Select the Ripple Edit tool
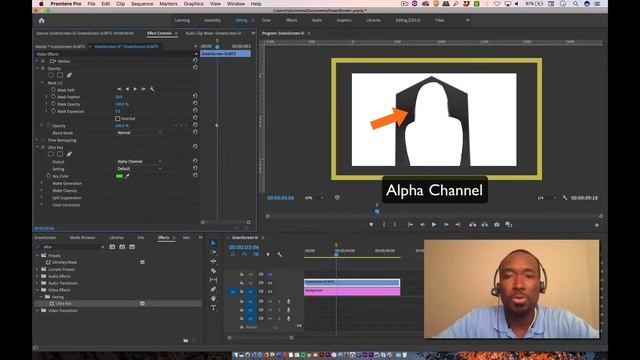 point(213,261)
